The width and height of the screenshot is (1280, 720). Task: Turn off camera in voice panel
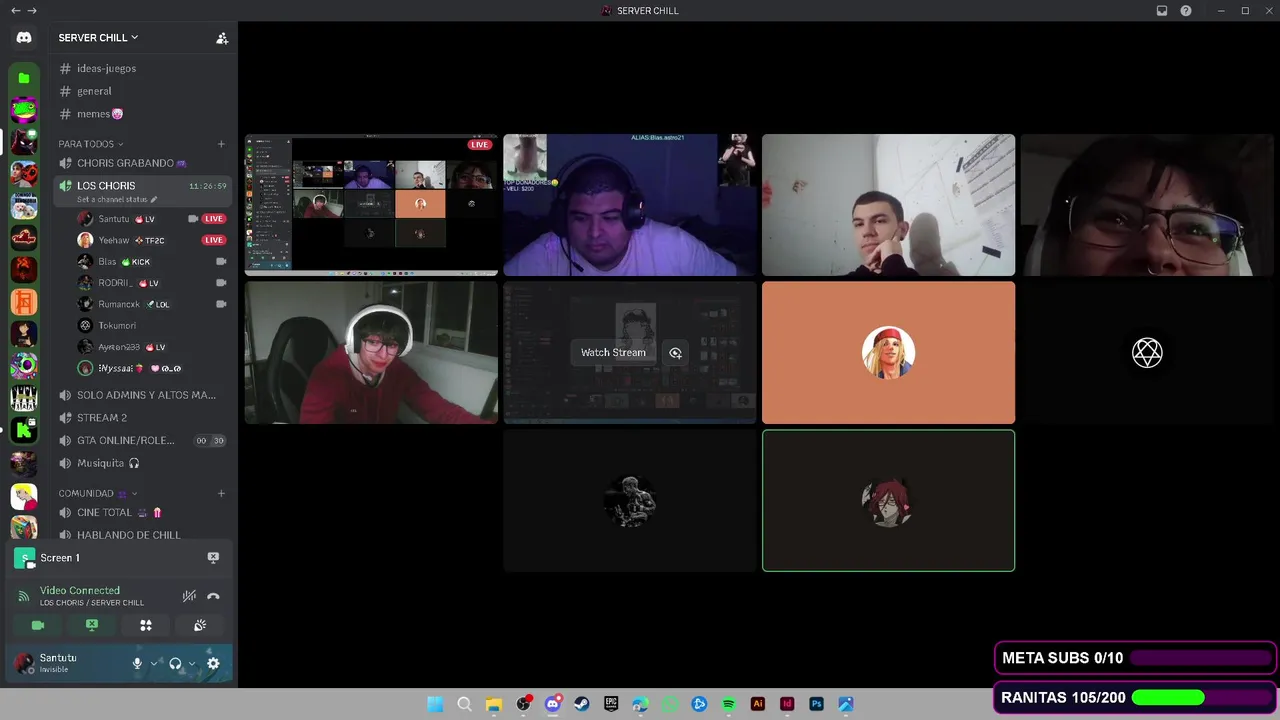(x=38, y=625)
